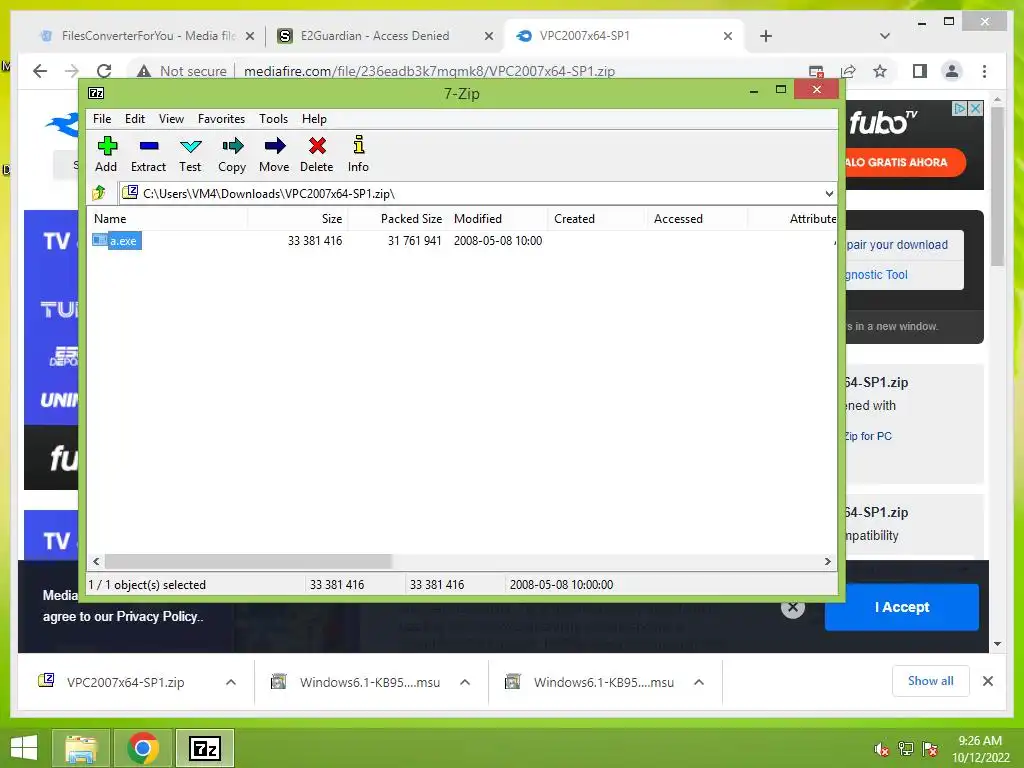Open the Help menu in 7-Zip
Image resolution: width=1024 pixels, height=768 pixels.
(x=314, y=119)
